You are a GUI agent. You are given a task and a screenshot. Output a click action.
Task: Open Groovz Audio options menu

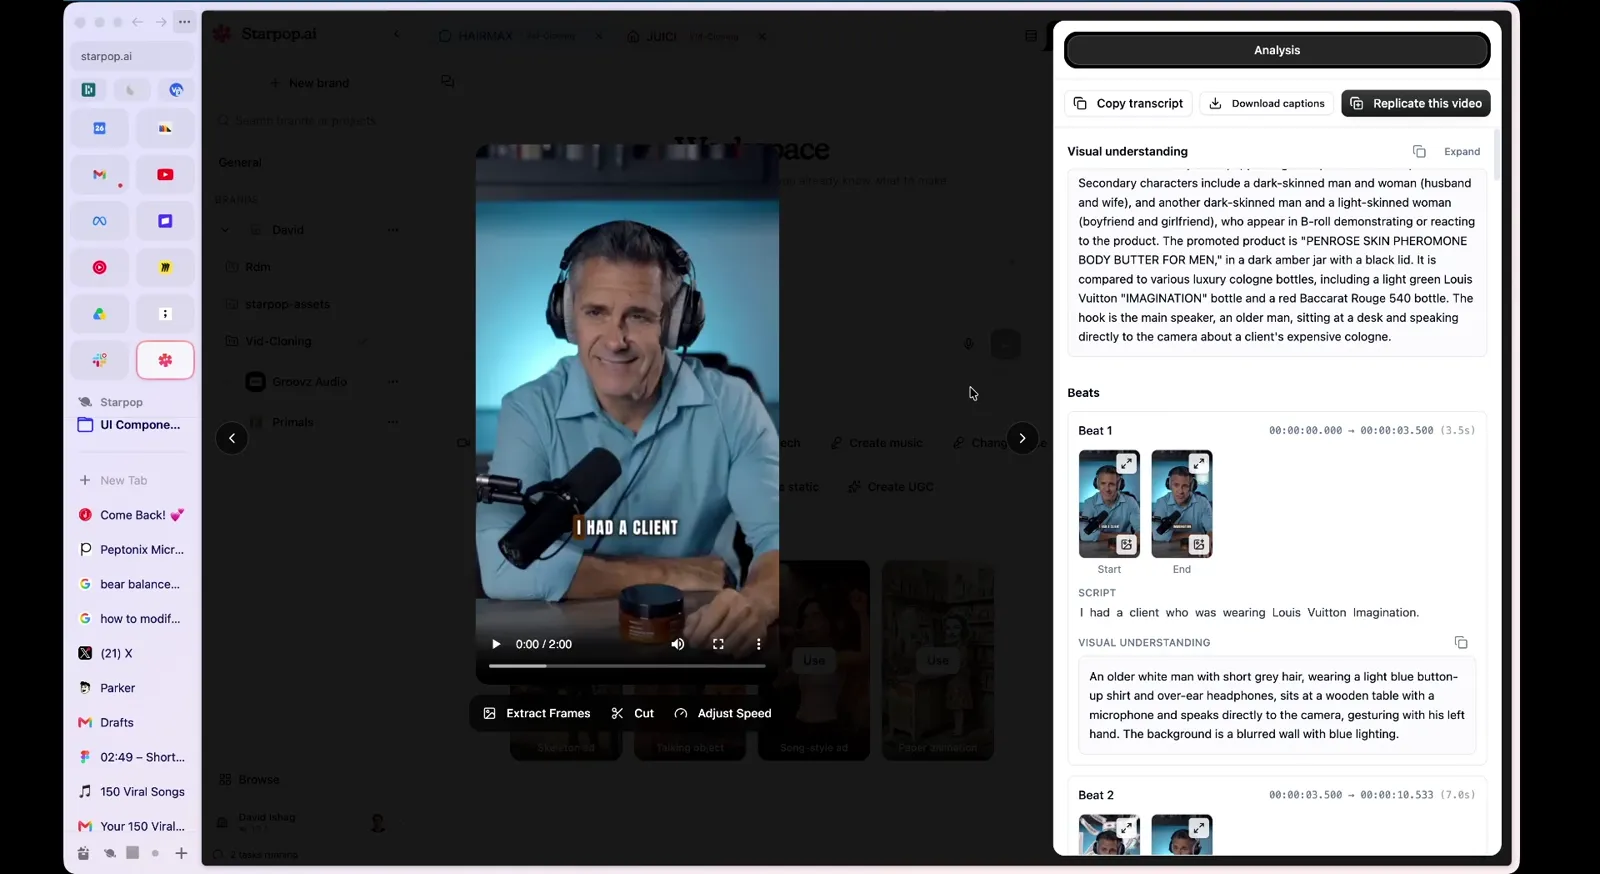coord(393,381)
